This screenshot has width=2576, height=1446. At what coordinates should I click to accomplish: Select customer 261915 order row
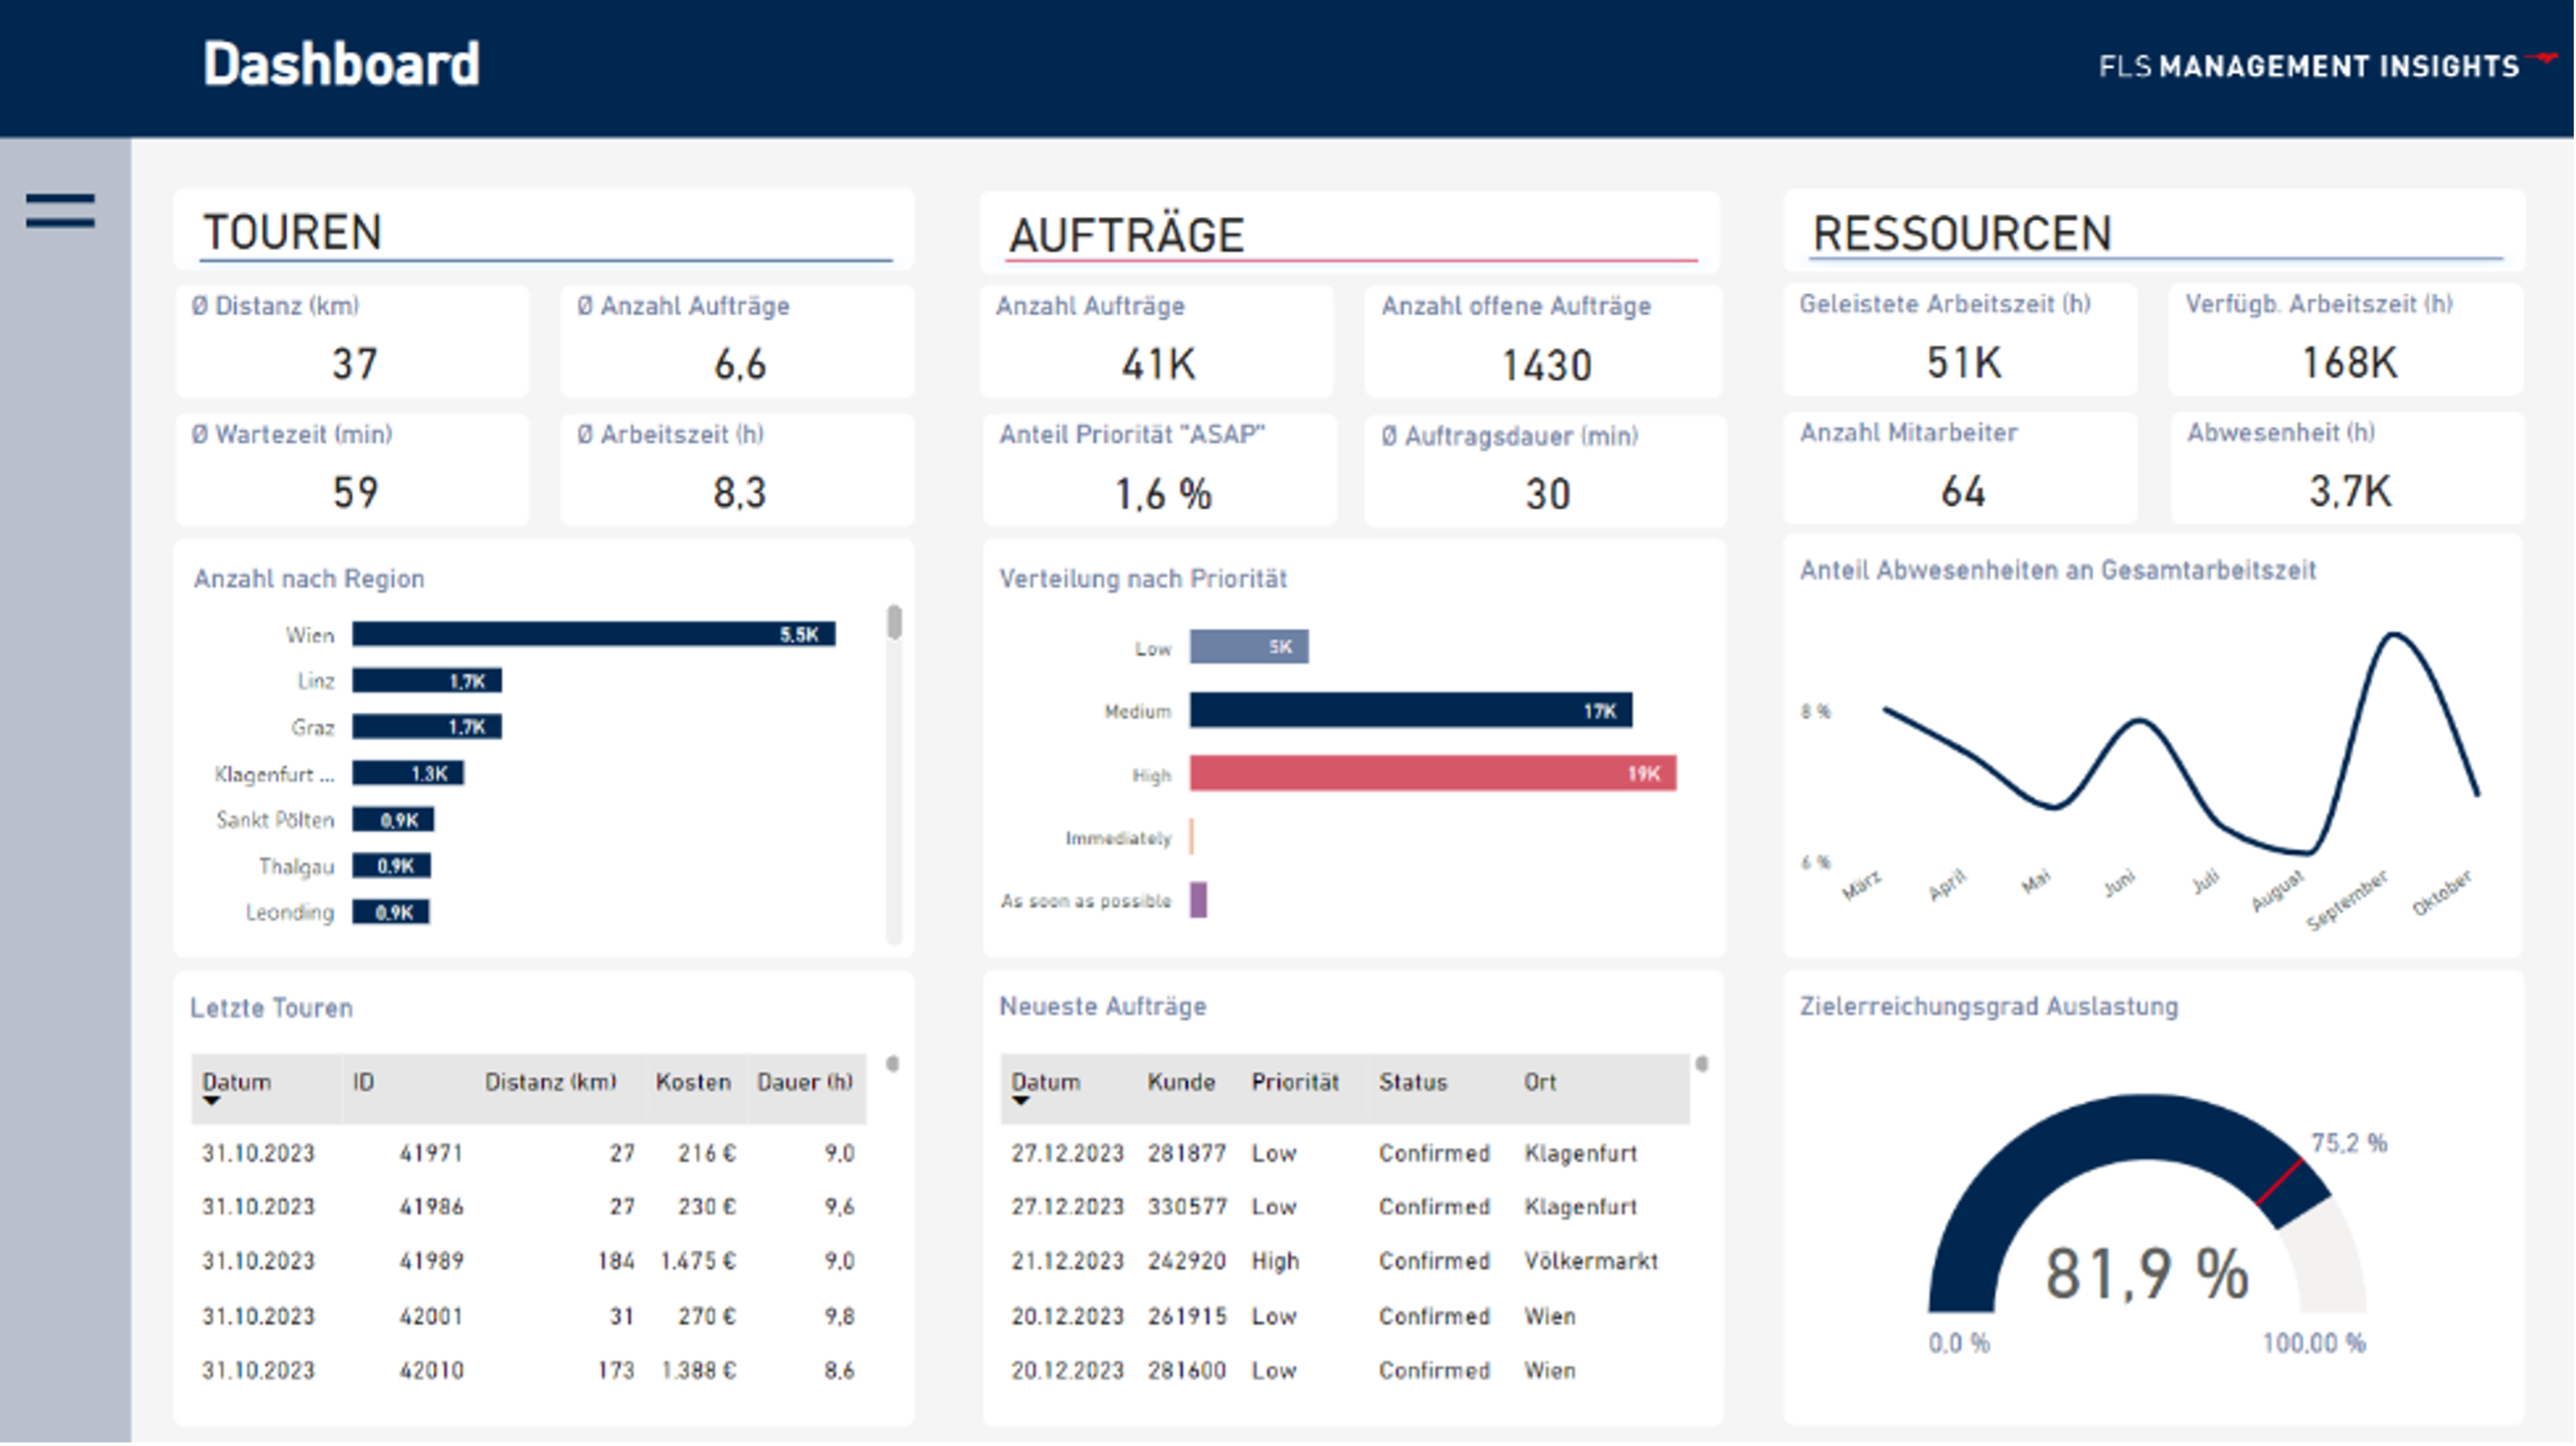coord(1345,1316)
